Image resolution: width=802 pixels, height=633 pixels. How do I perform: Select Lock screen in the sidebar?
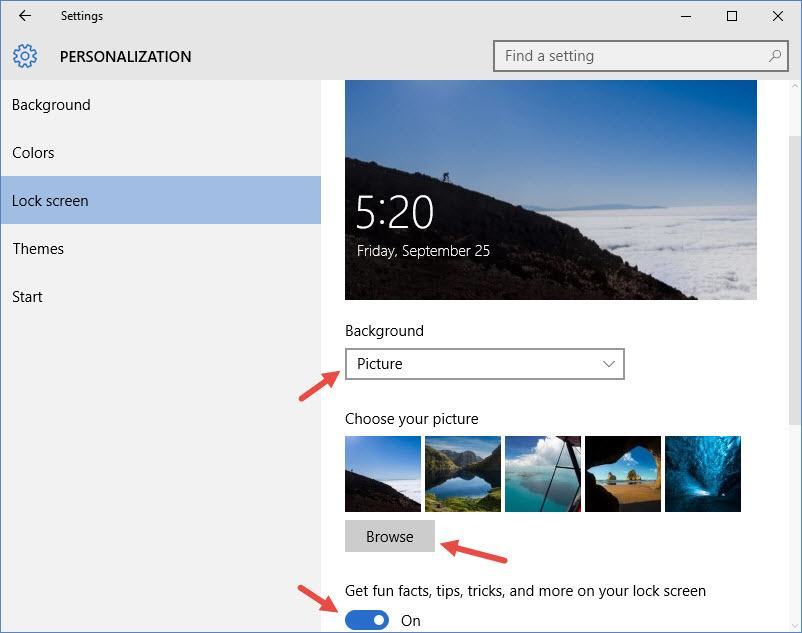click(x=50, y=200)
